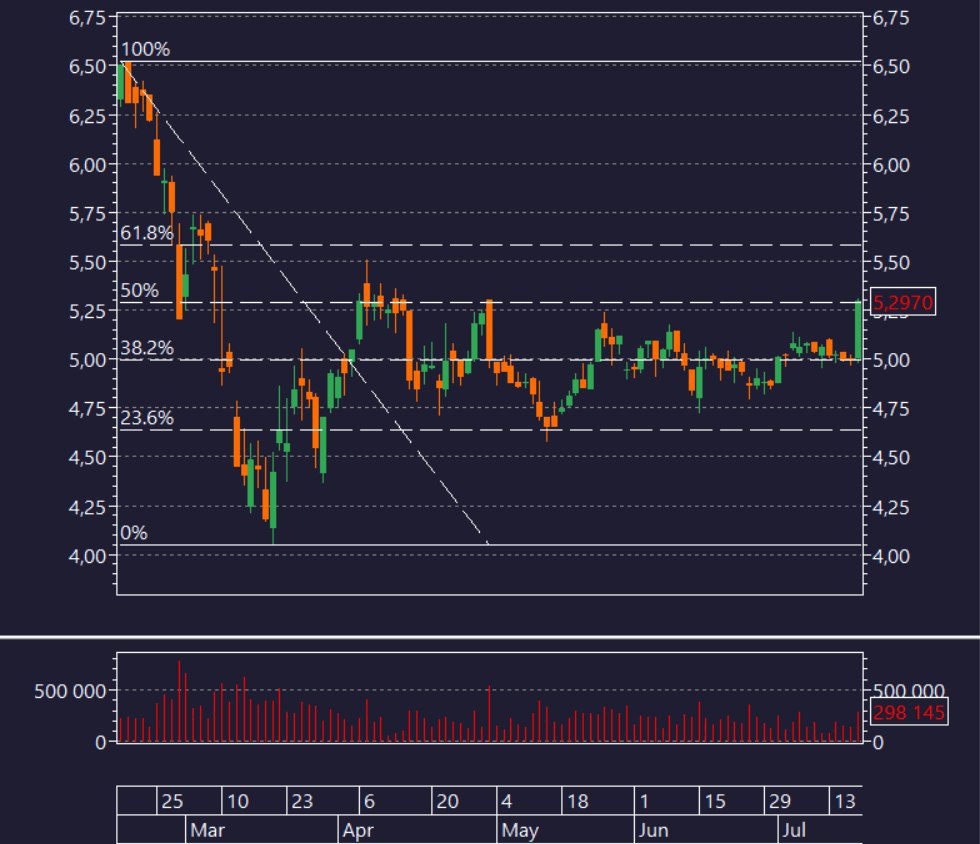The width and height of the screenshot is (980, 844).
Task: Click right price axis label 4,25
Action: click(891, 507)
